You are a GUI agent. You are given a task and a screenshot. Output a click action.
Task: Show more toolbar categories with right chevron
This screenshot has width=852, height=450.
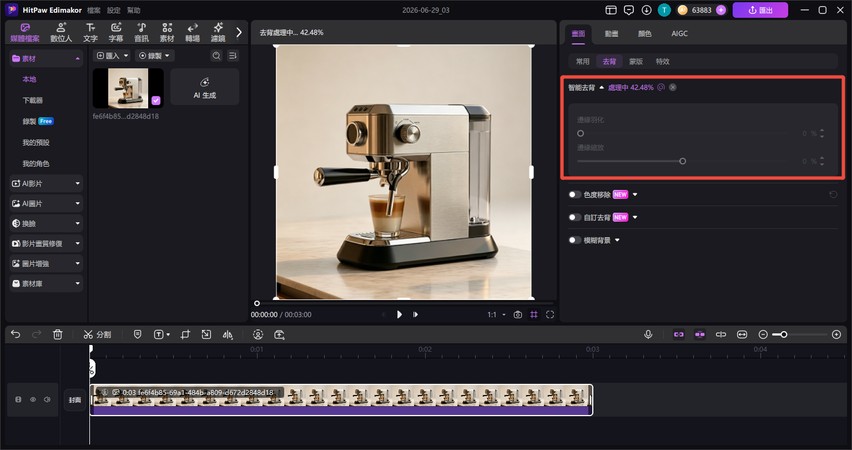tap(239, 33)
